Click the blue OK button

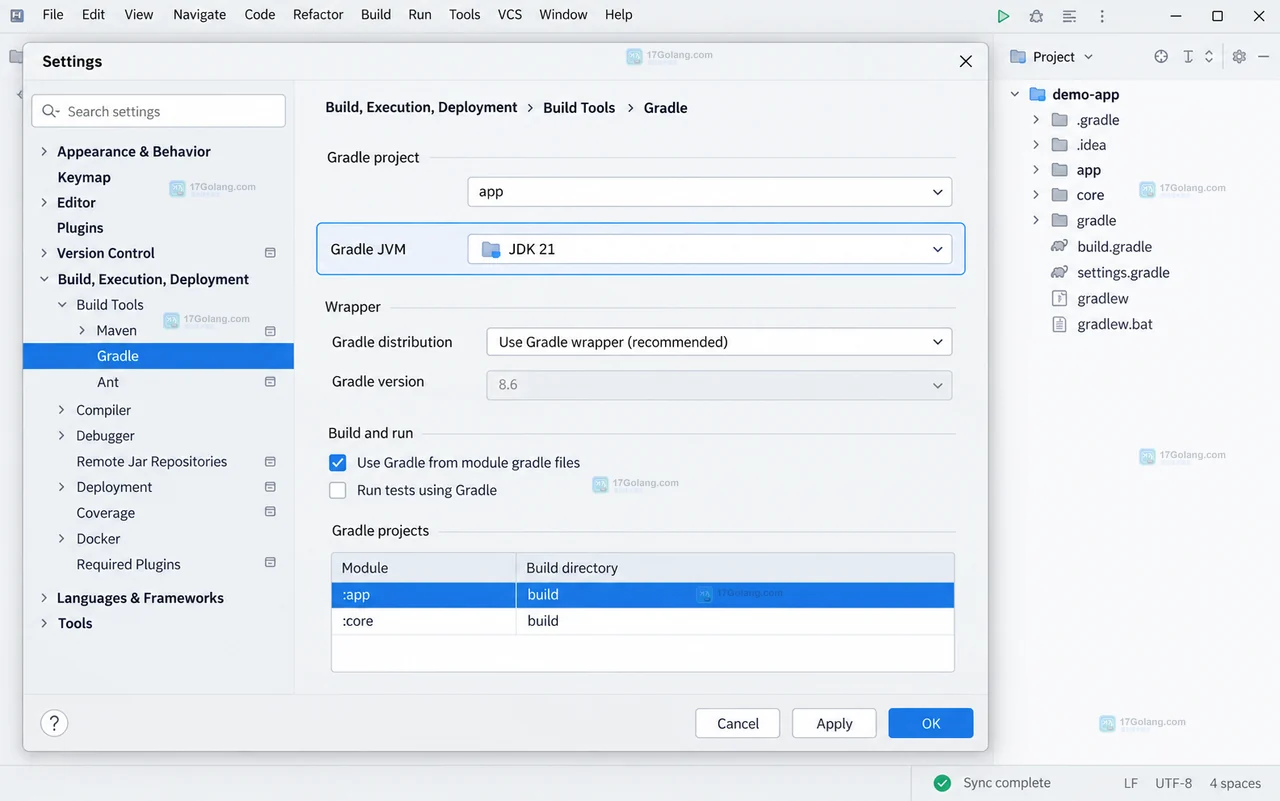[x=931, y=723]
